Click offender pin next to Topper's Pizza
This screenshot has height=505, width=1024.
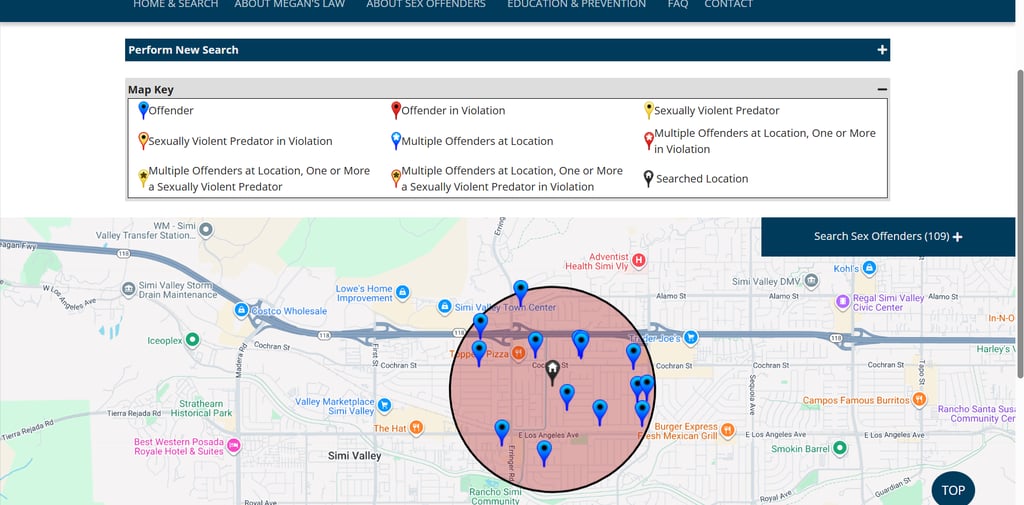coord(479,353)
